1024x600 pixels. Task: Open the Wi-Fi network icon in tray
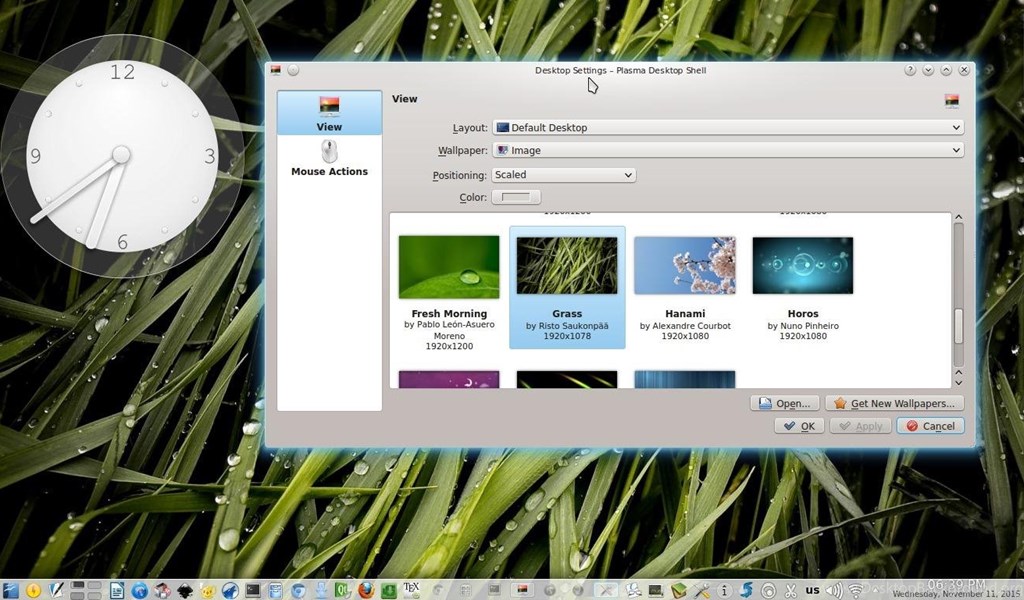(856, 590)
